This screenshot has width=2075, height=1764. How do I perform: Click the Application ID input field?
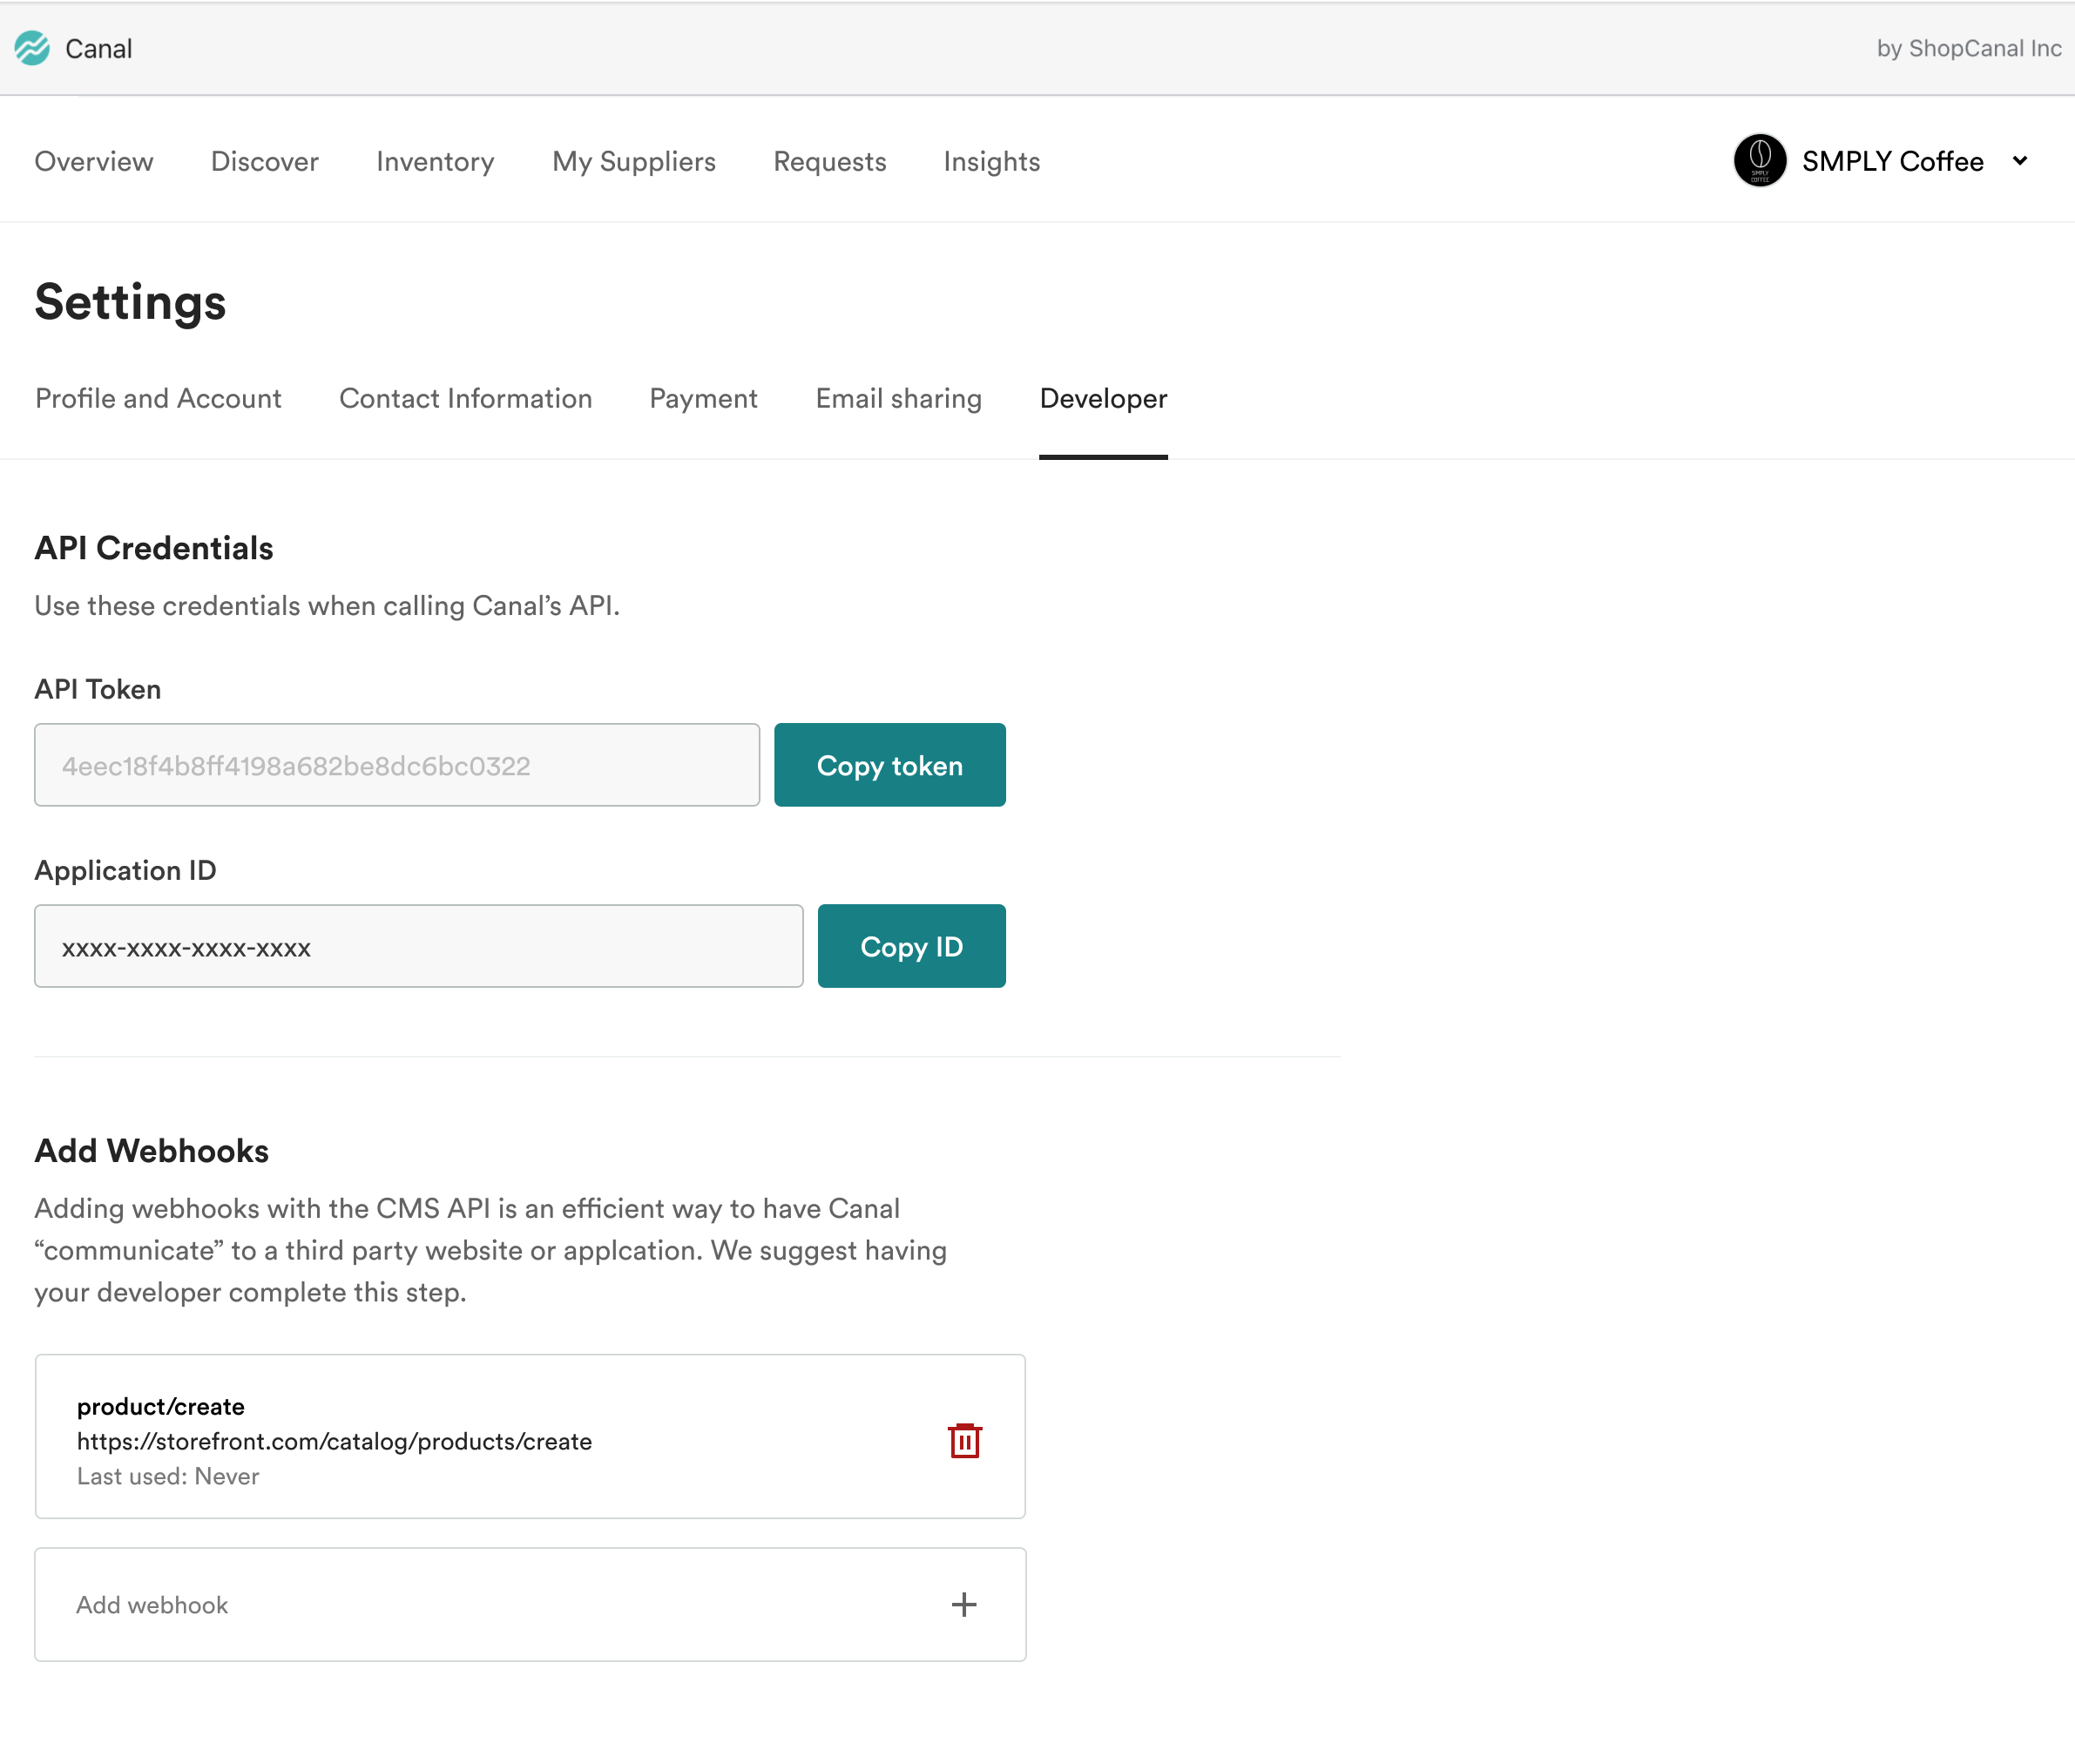coord(418,947)
